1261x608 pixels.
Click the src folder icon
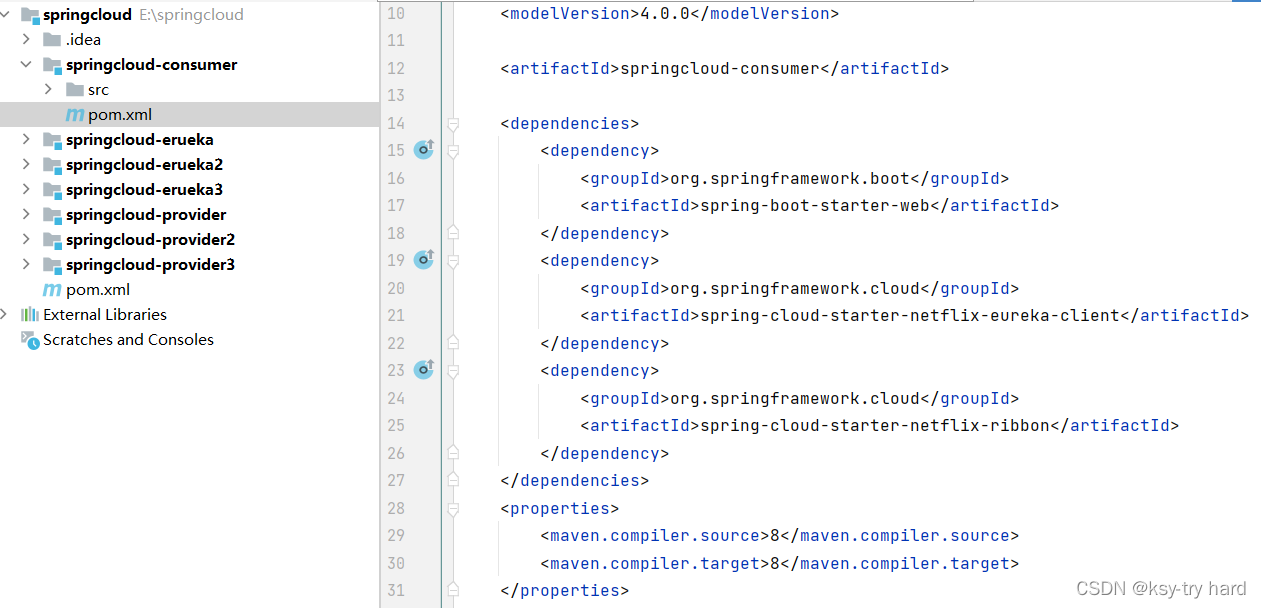[74, 90]
